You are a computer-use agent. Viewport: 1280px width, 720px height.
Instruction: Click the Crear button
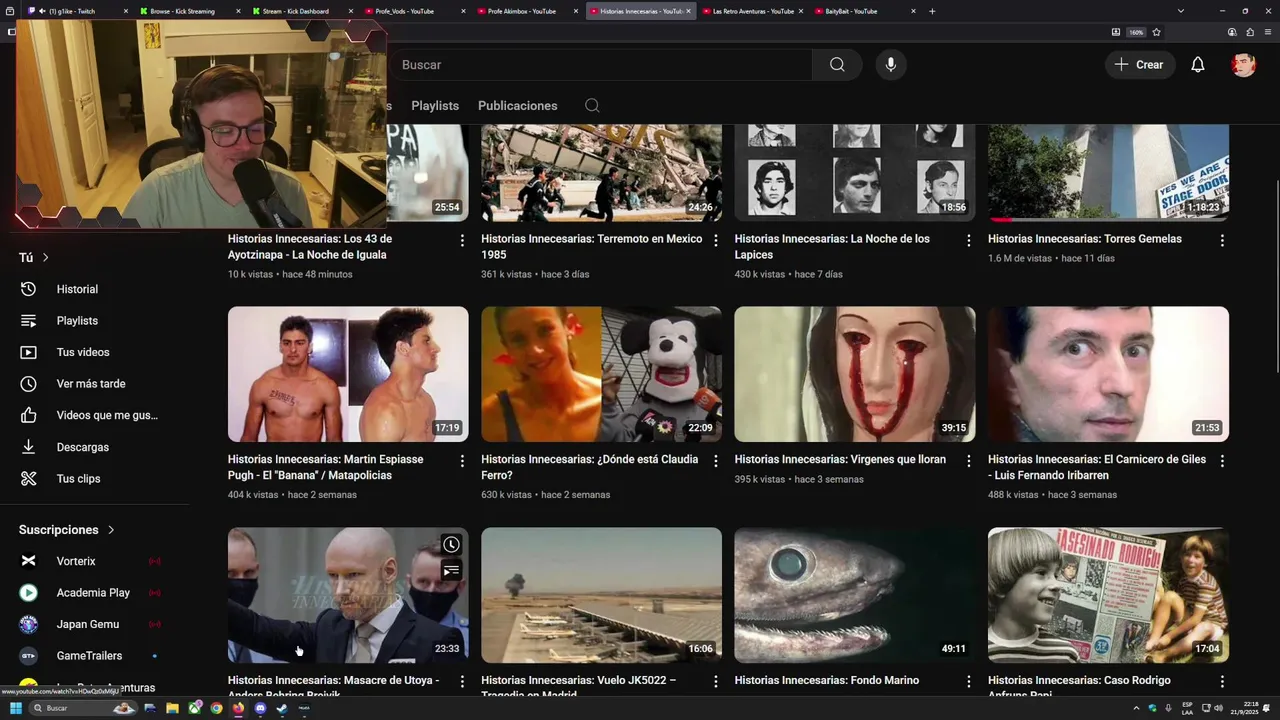tap(1139, 65)
